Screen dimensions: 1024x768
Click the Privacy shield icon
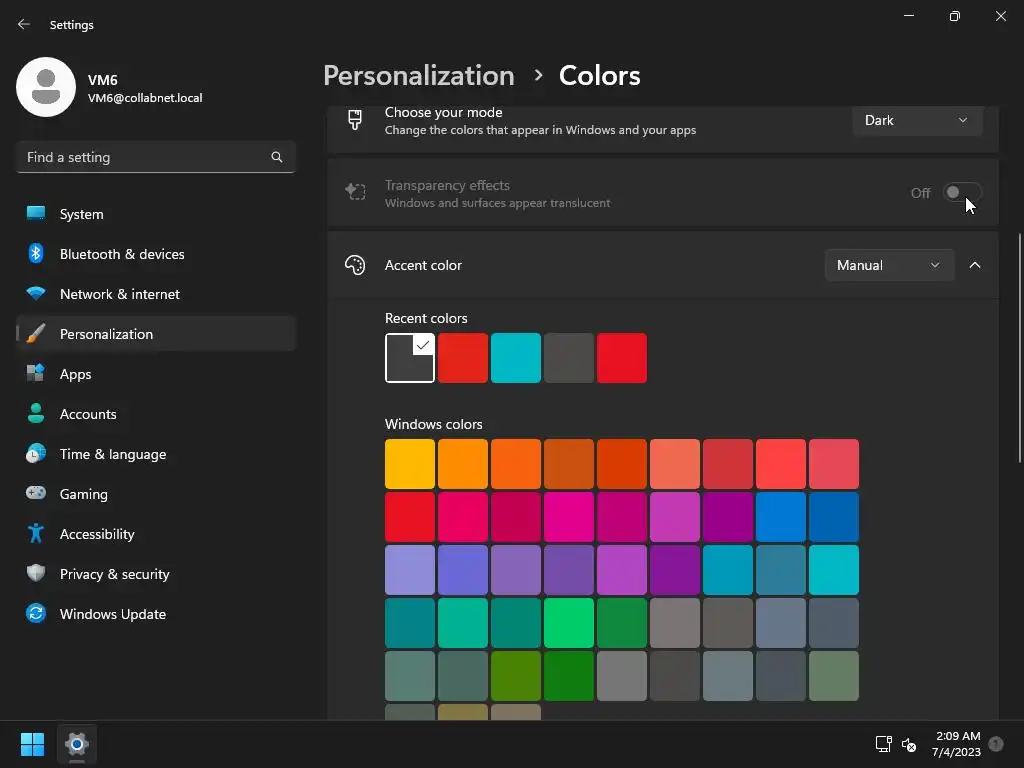click(36, 573)
